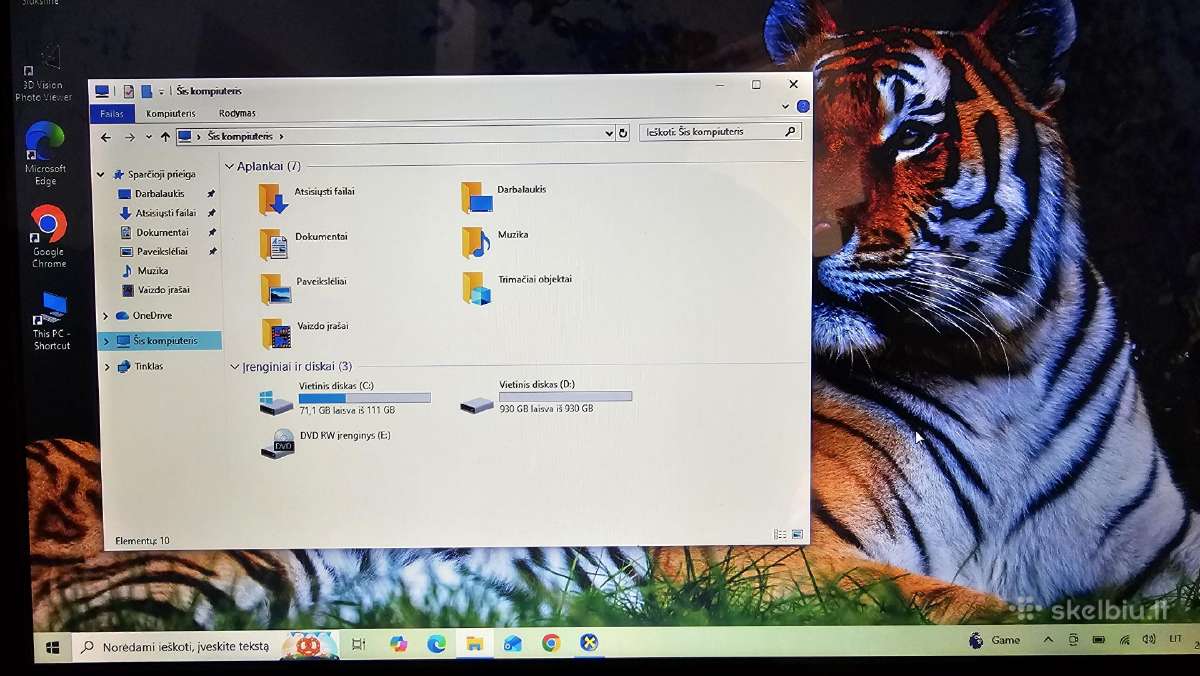Image resolution: width=1200 pixels, height=676 pixels.
Task: Select Darbalaukis in the navigation pane
Action: (160, 194)
